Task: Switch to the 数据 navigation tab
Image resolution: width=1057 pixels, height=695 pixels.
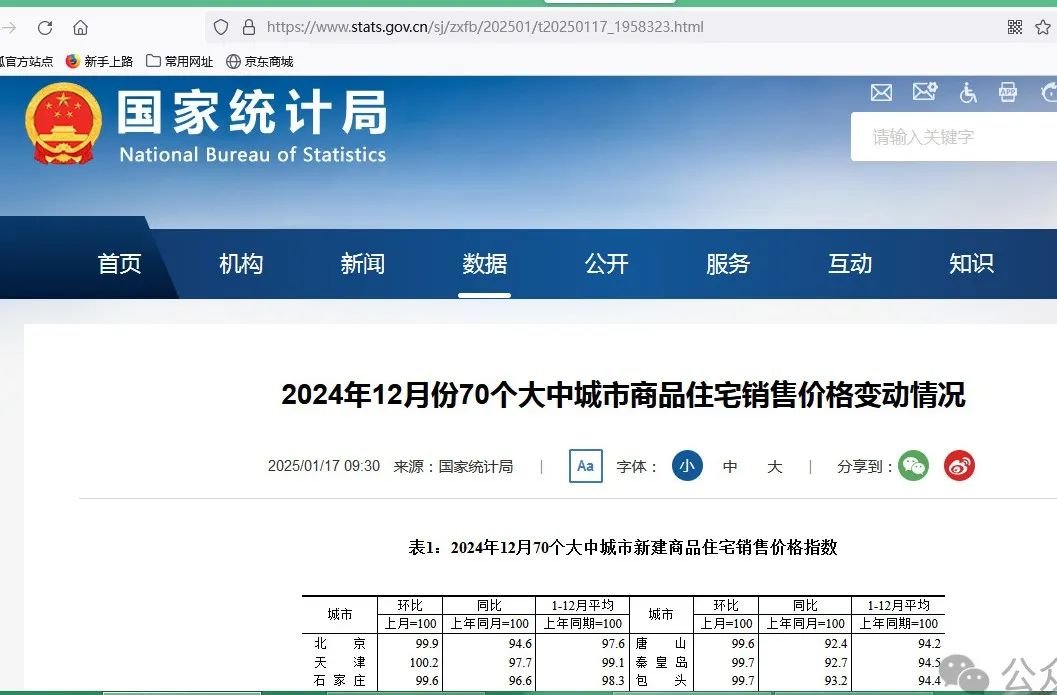Action: (484, 263)
